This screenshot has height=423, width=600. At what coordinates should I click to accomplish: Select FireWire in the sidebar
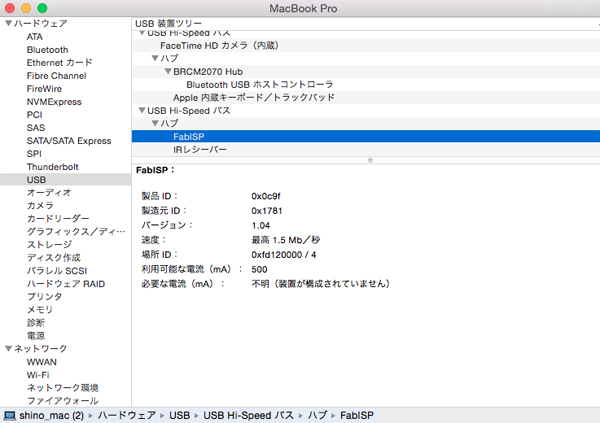click(x=44, y=89)
